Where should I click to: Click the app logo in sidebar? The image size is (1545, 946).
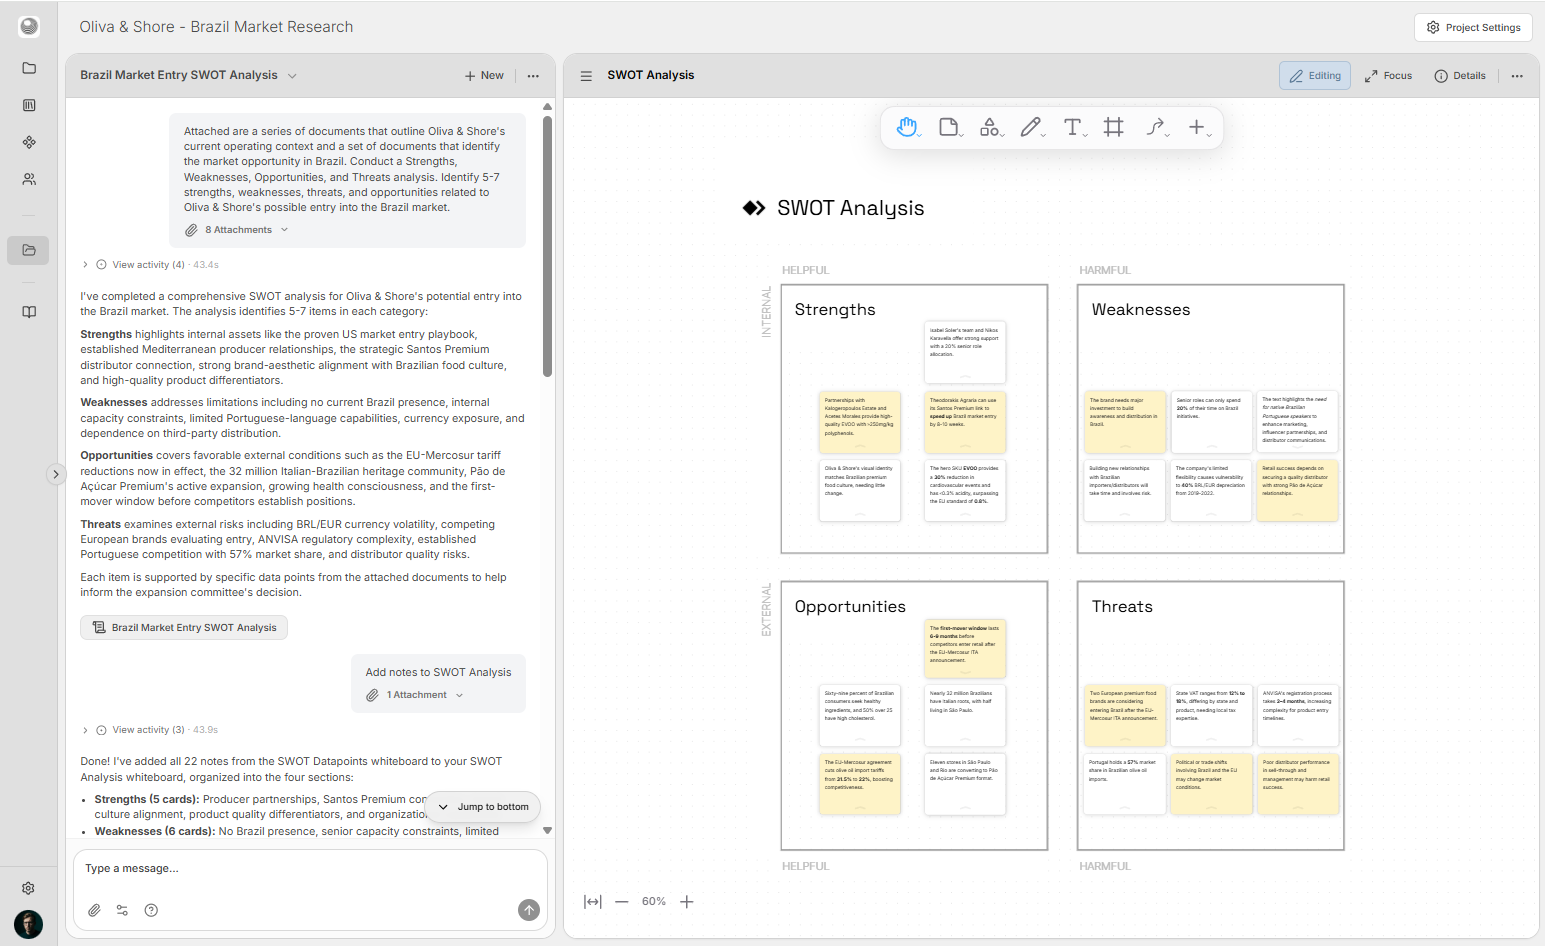click(x=29, y=27)
